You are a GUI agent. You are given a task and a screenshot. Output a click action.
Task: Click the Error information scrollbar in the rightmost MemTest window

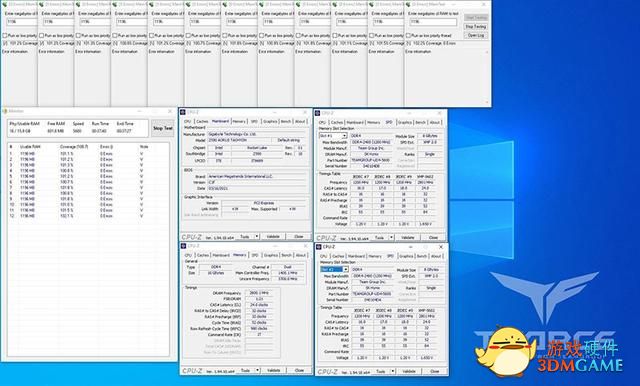pos(487,77)
